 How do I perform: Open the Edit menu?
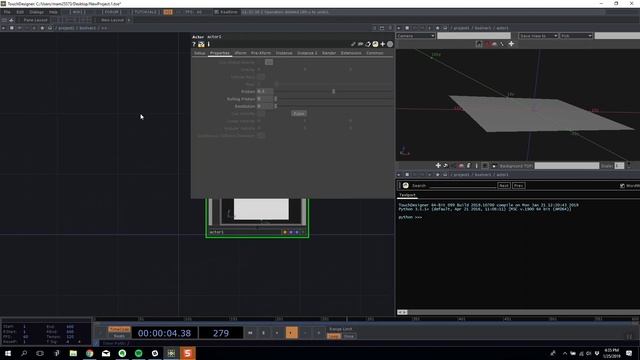(20, 12)
